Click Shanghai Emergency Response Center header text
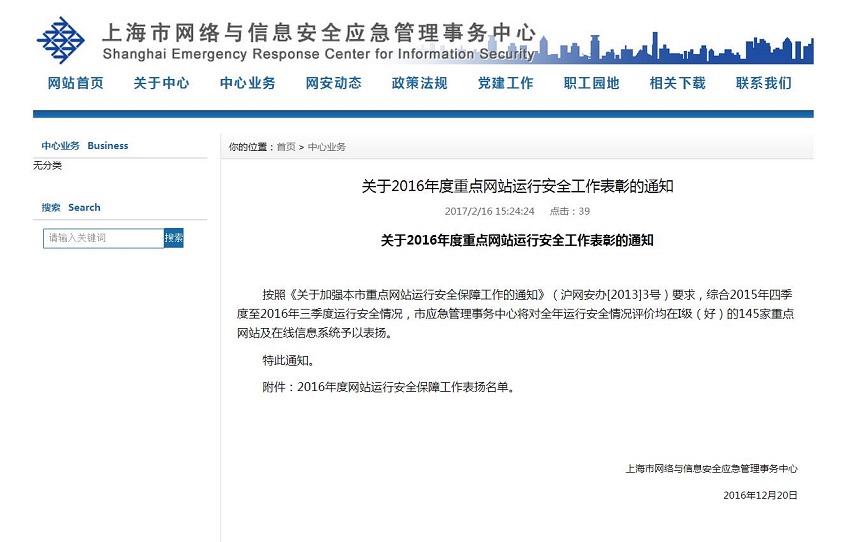 (x=319, y=54)
